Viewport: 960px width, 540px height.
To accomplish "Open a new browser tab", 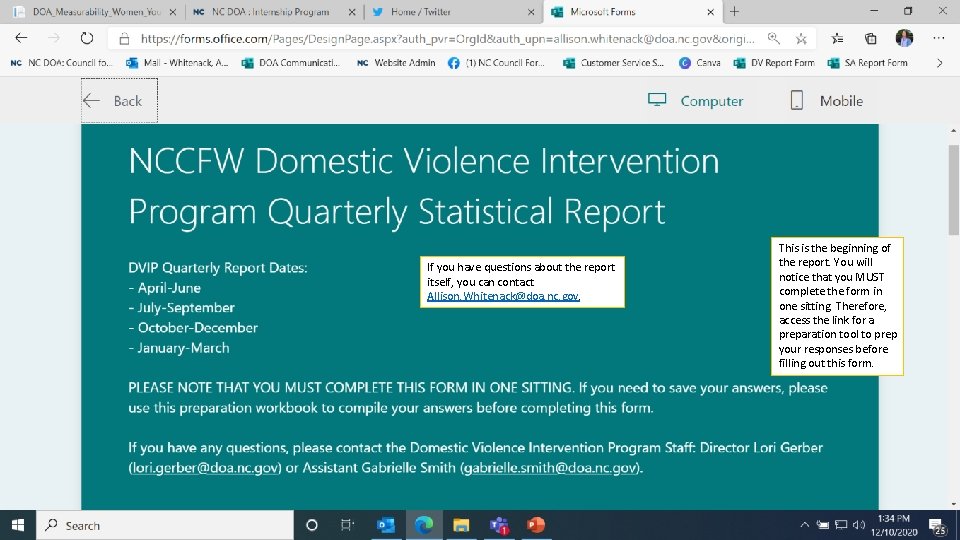I will [735, 12].
